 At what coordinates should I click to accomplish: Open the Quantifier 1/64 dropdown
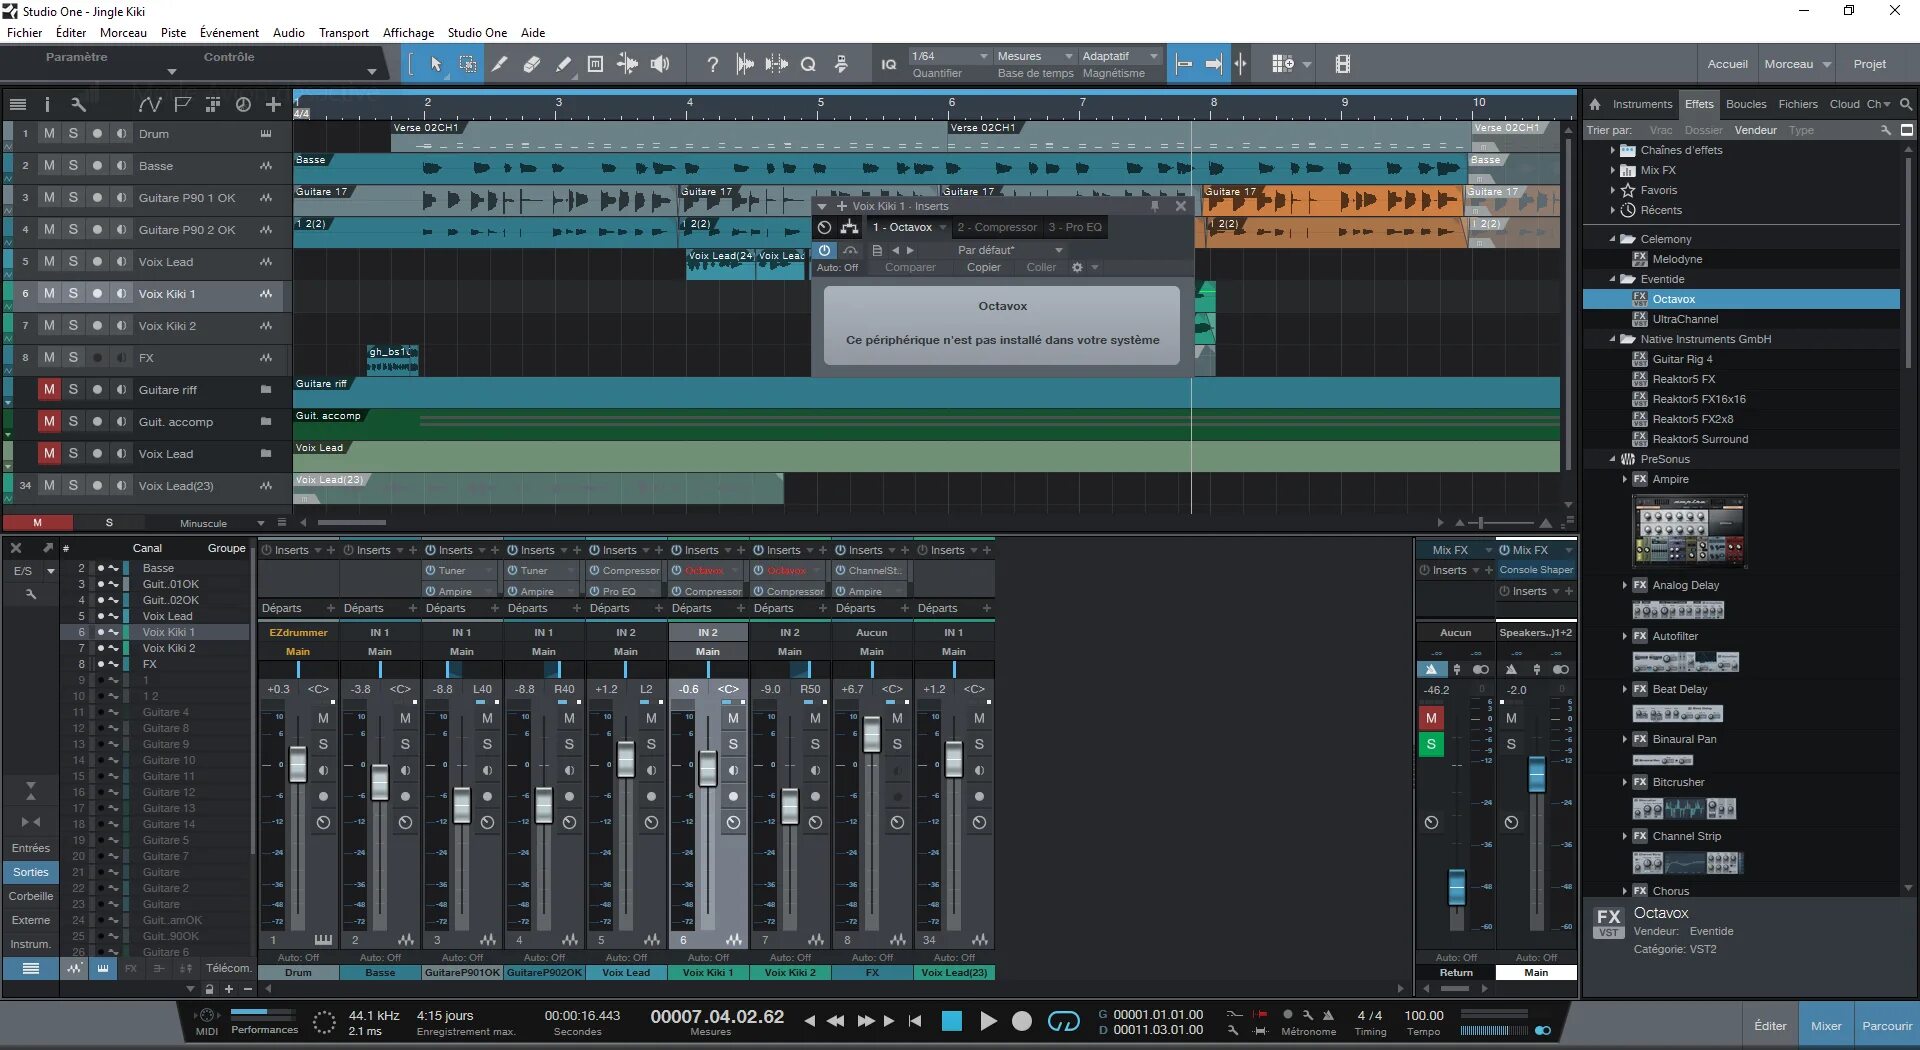click(x=949, y=56)
